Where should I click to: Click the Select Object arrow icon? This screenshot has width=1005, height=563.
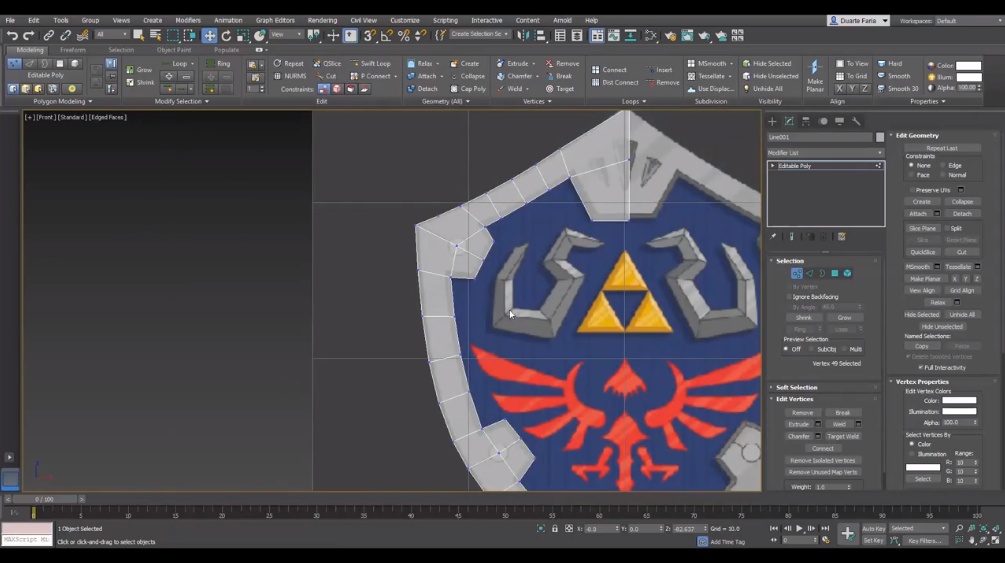coord(138,36)
